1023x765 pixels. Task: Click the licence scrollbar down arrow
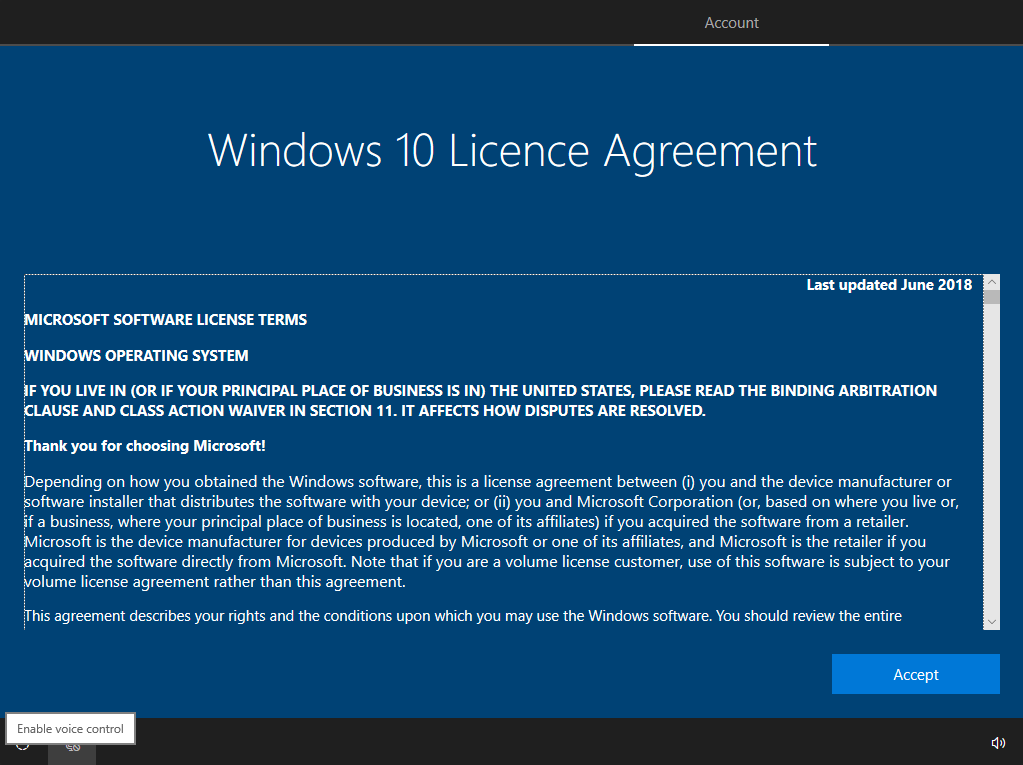992,622
